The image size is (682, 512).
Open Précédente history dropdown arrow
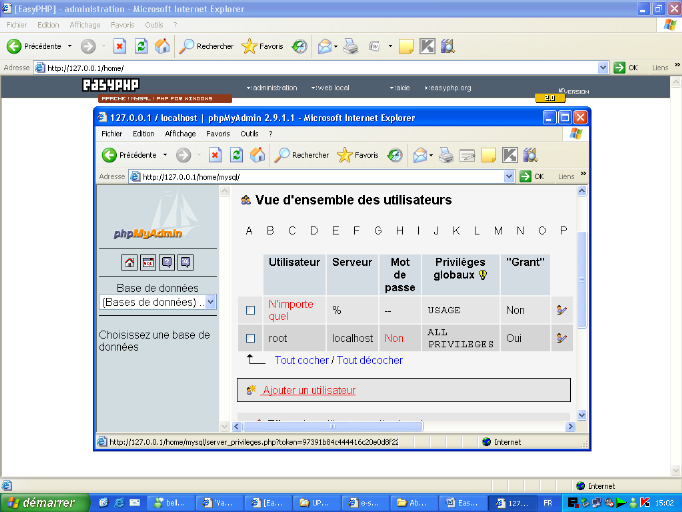point(165,155)
